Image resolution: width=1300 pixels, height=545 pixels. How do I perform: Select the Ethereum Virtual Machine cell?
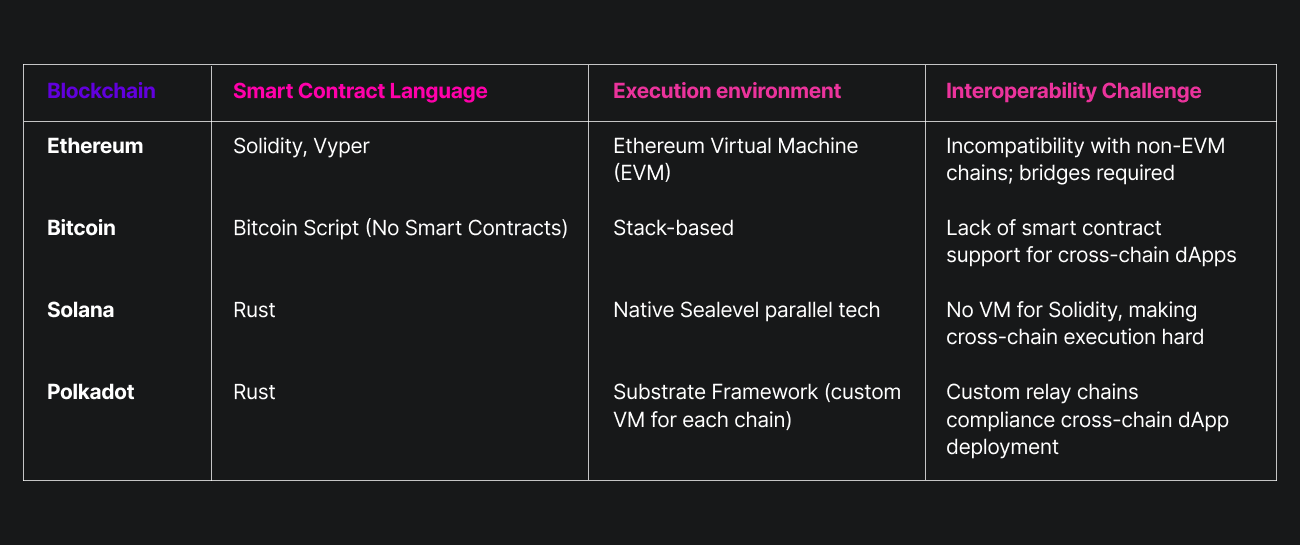[735, 159]
